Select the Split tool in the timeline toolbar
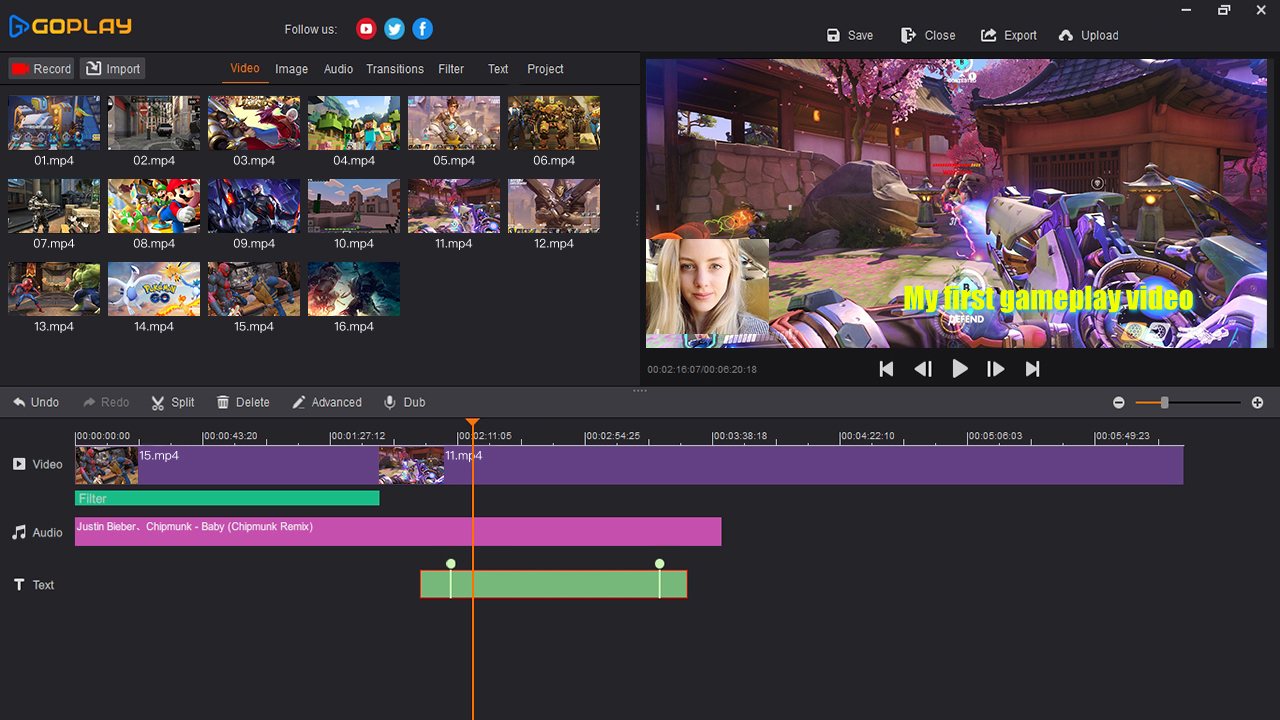This screenshot has height=720, width=1280. click(x=172, y=402)
